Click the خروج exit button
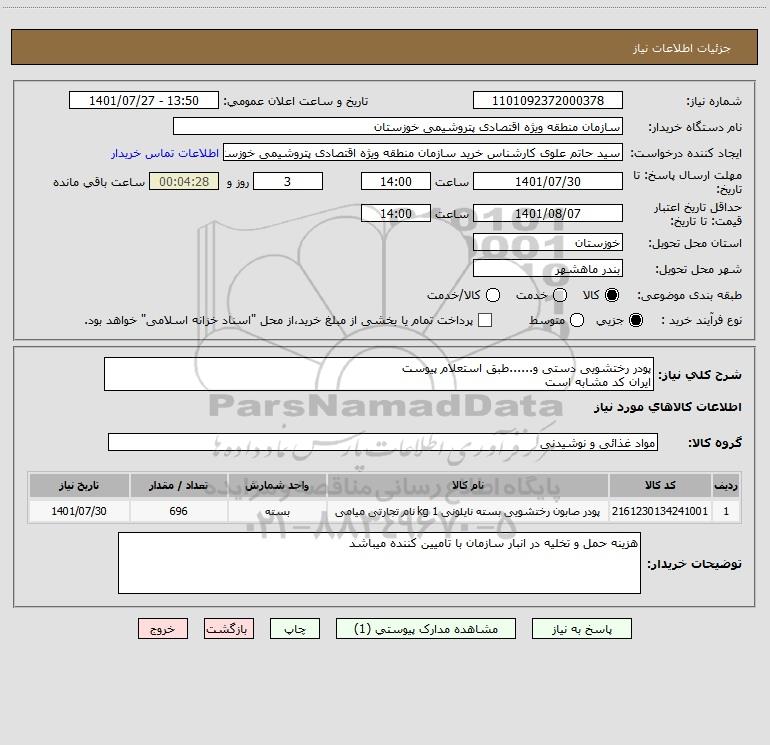770x745 pixels. [x=163, y=629]
